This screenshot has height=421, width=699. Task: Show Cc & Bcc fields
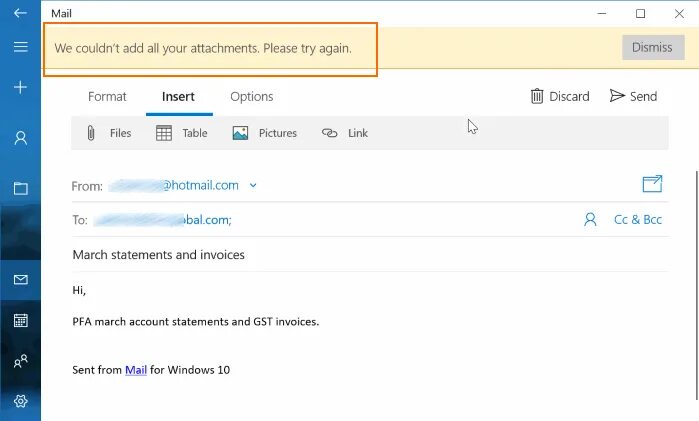pos(637,219)
